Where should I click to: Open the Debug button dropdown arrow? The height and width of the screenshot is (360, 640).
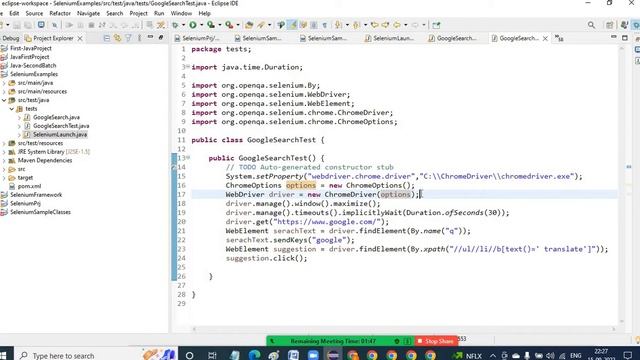[183, 25]
